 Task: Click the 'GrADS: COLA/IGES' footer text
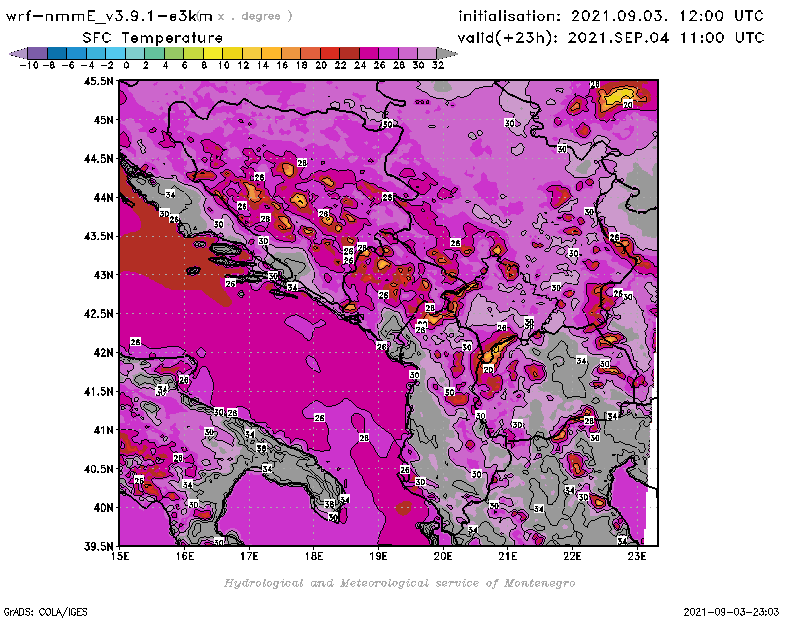[45, 612]
